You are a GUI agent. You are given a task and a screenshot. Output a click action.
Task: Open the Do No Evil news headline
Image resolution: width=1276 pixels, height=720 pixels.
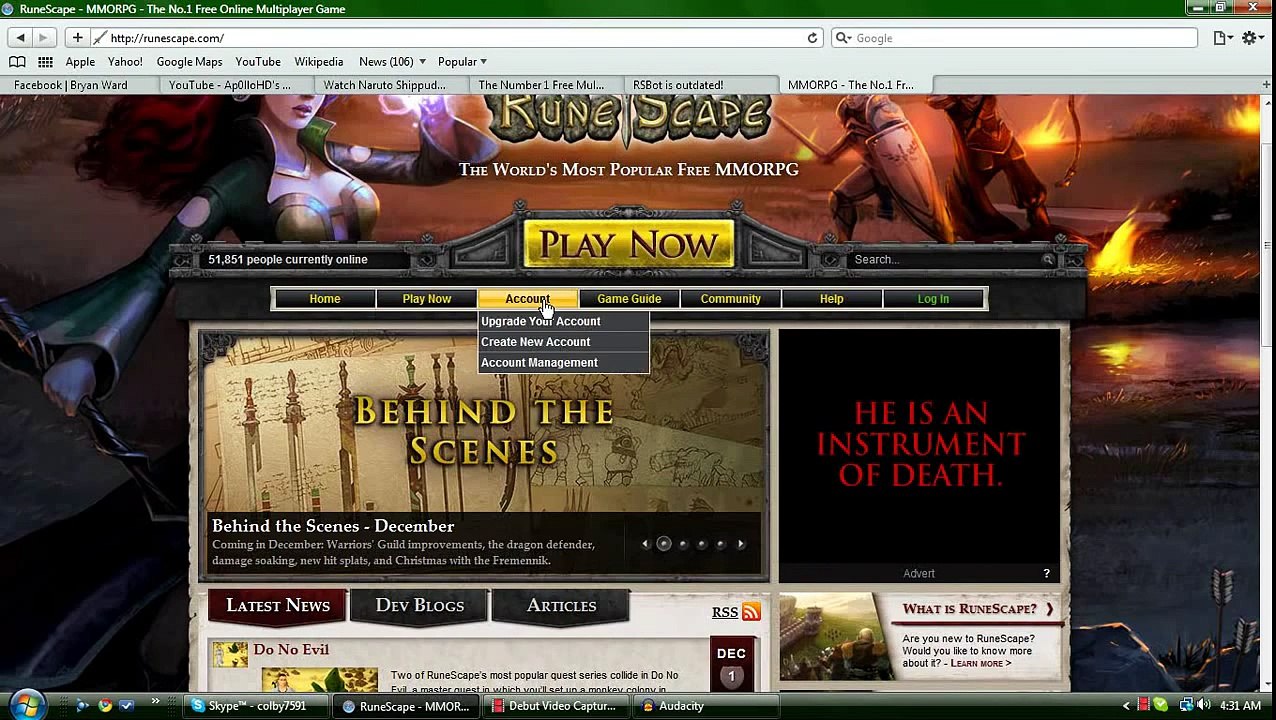[x=291, y=650]
